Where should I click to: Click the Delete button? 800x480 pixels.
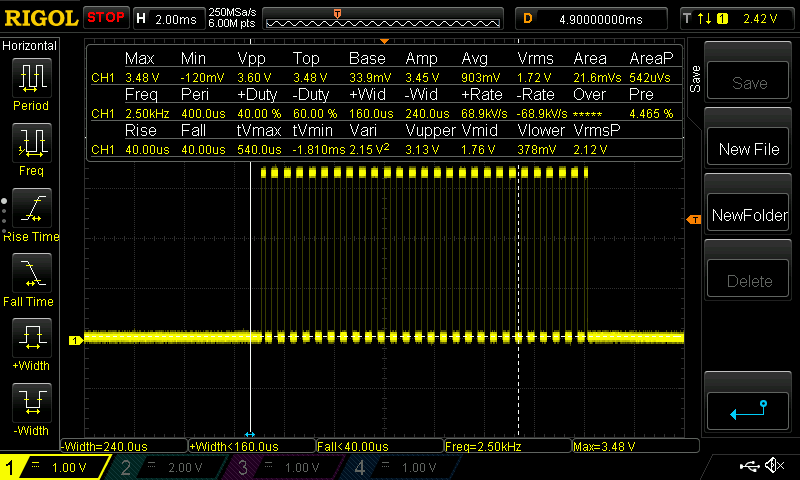(x=748, y=280)
